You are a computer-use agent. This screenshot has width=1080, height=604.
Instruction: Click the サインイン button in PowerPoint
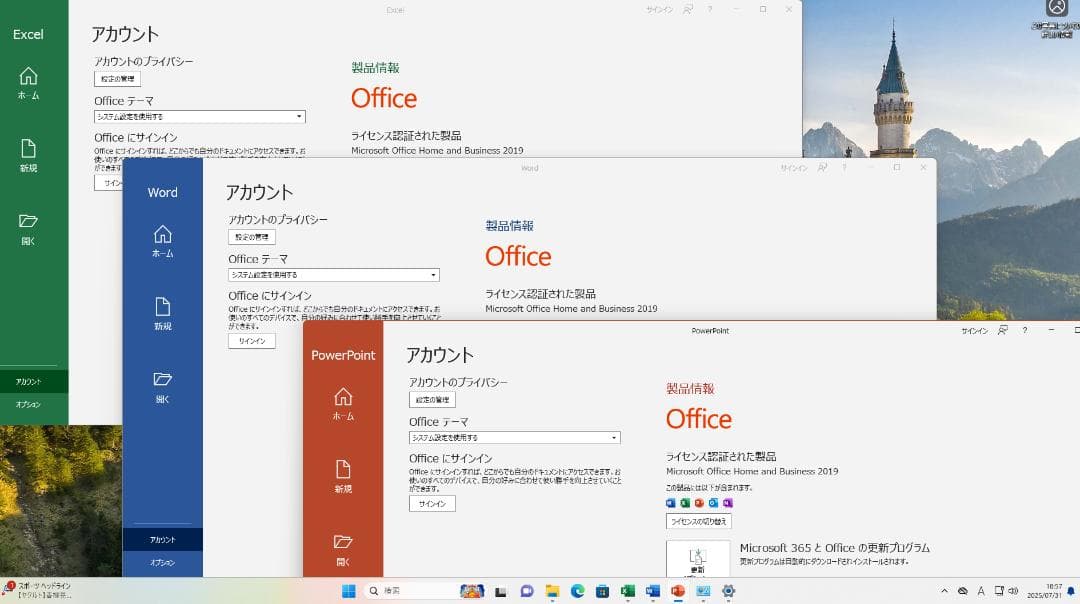pos(431,503)
